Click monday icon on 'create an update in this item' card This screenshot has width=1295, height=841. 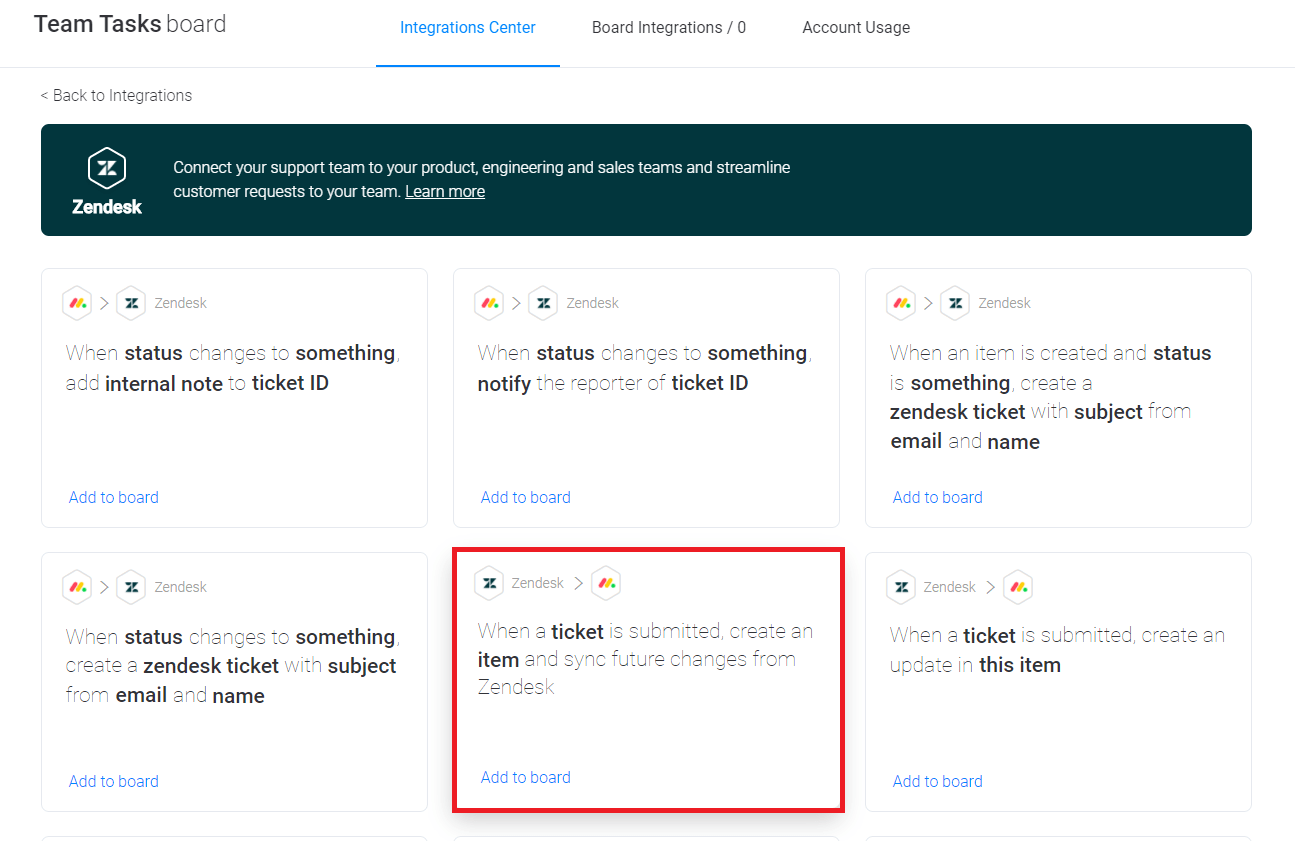click(x=1018, y=587)
